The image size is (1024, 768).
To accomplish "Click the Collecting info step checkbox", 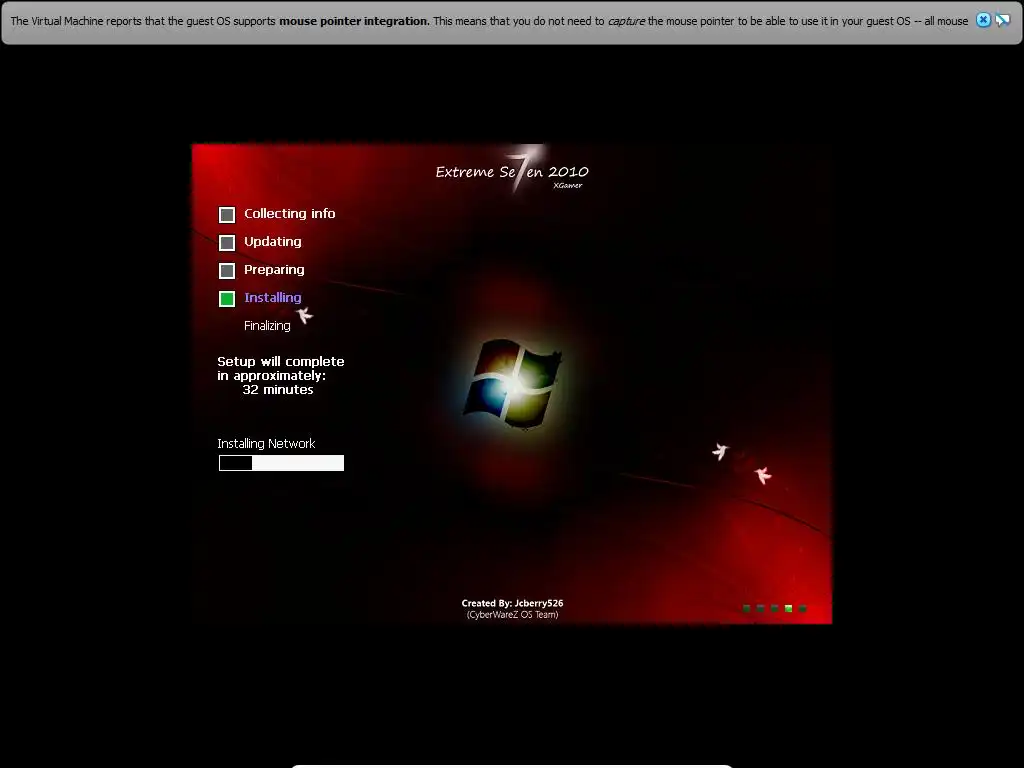I will [227, 215].
